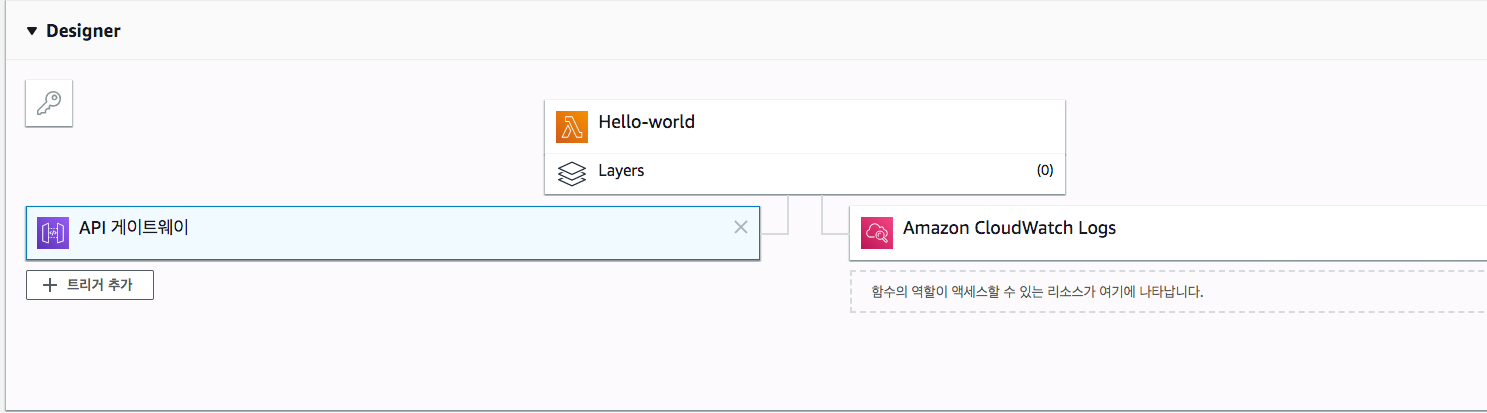Collapse the Designer section triangle

[x=32, y=32]
